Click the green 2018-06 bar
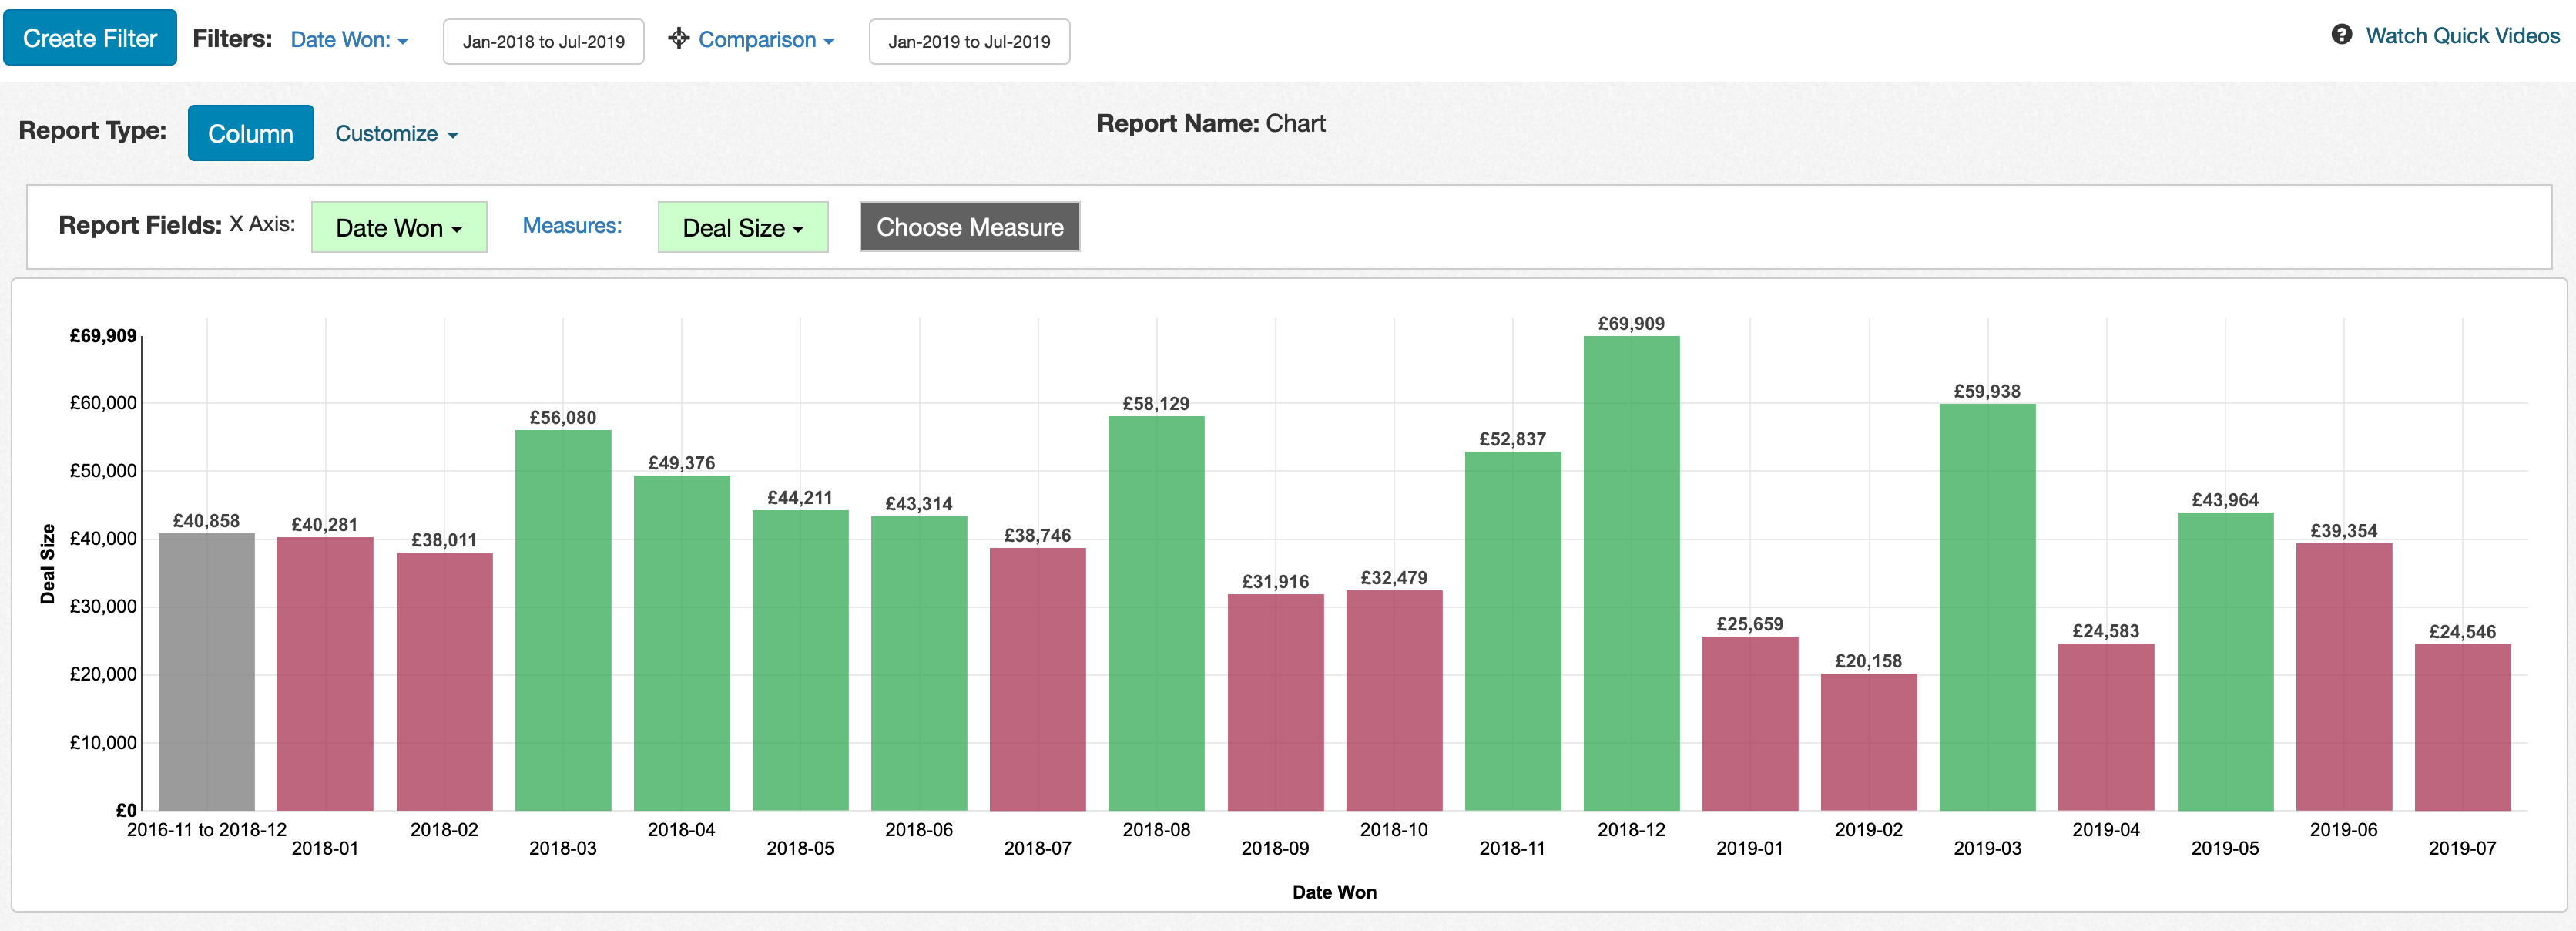 [x=919, y=663]
